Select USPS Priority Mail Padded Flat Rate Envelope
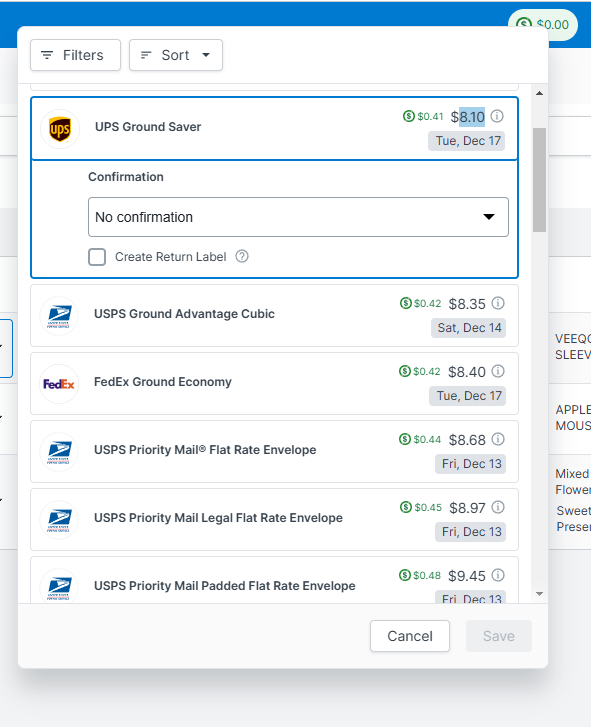The height and width of the screenshot is (727, 591). pos(274,580)
